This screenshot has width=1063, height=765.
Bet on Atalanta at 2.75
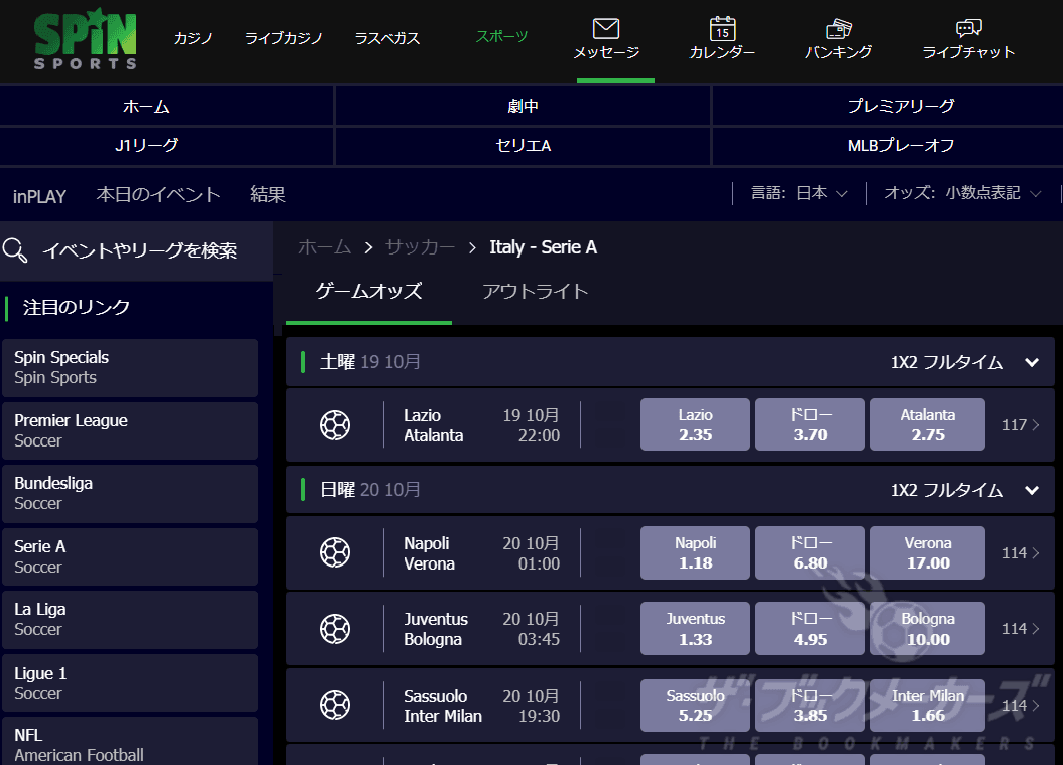pos(927,425)
